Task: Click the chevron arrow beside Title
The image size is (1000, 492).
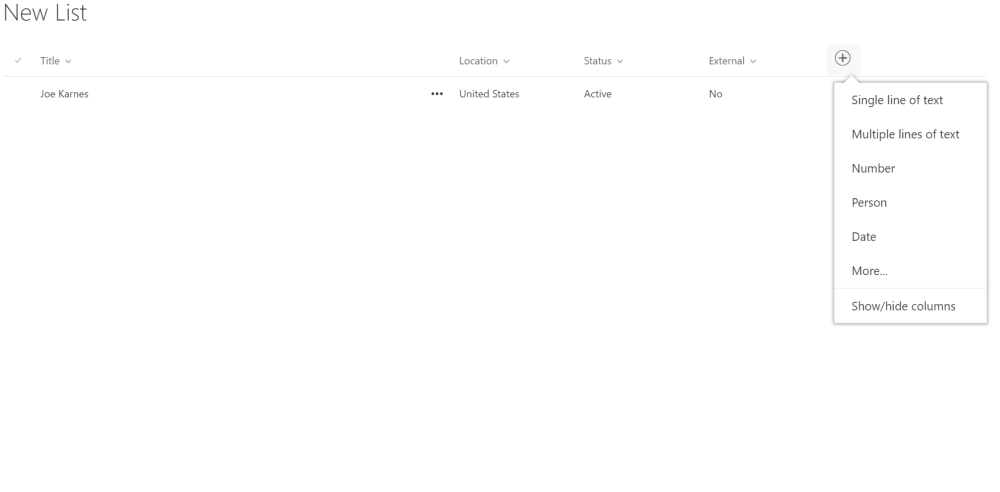Action: (x=69, y=62)
